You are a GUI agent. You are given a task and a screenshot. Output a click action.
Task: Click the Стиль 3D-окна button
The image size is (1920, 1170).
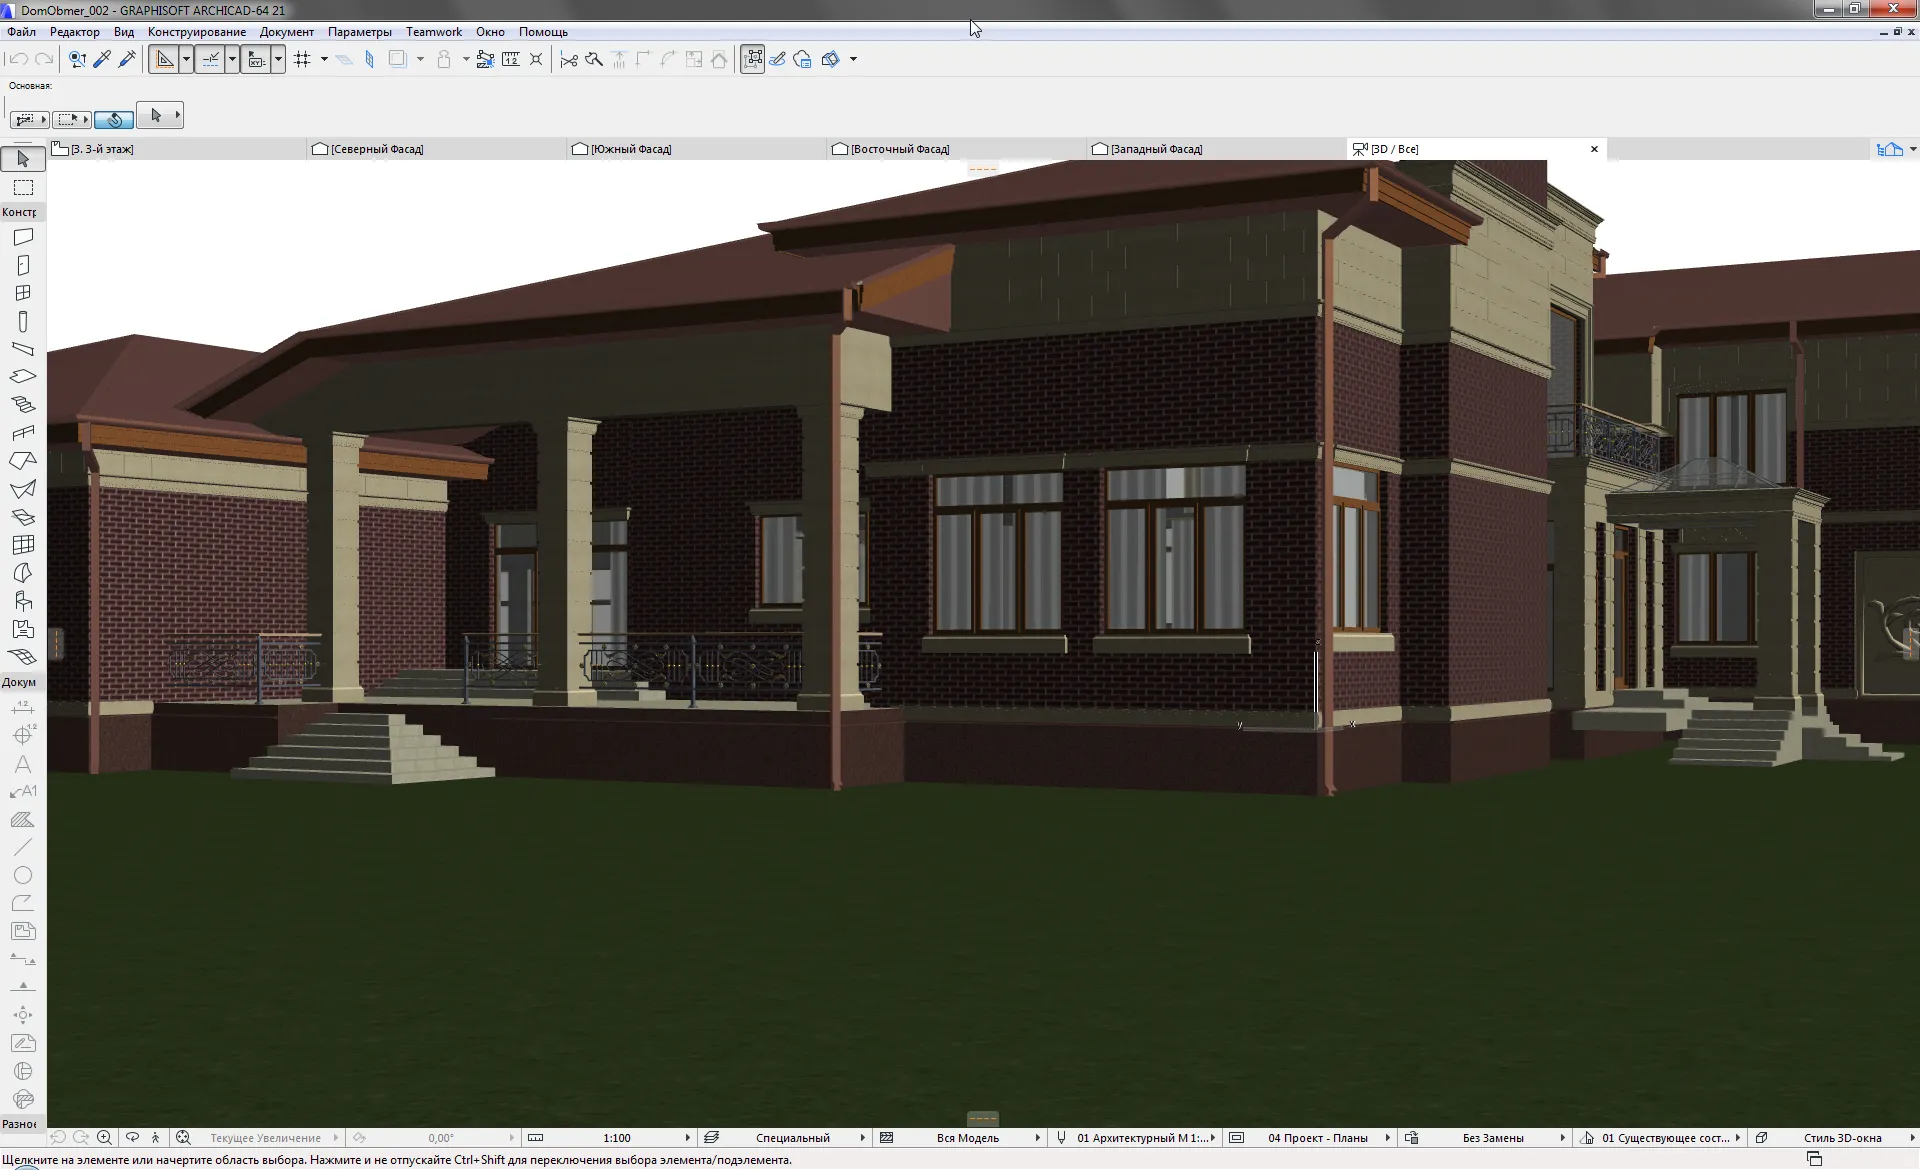tap(1842, 1138)
